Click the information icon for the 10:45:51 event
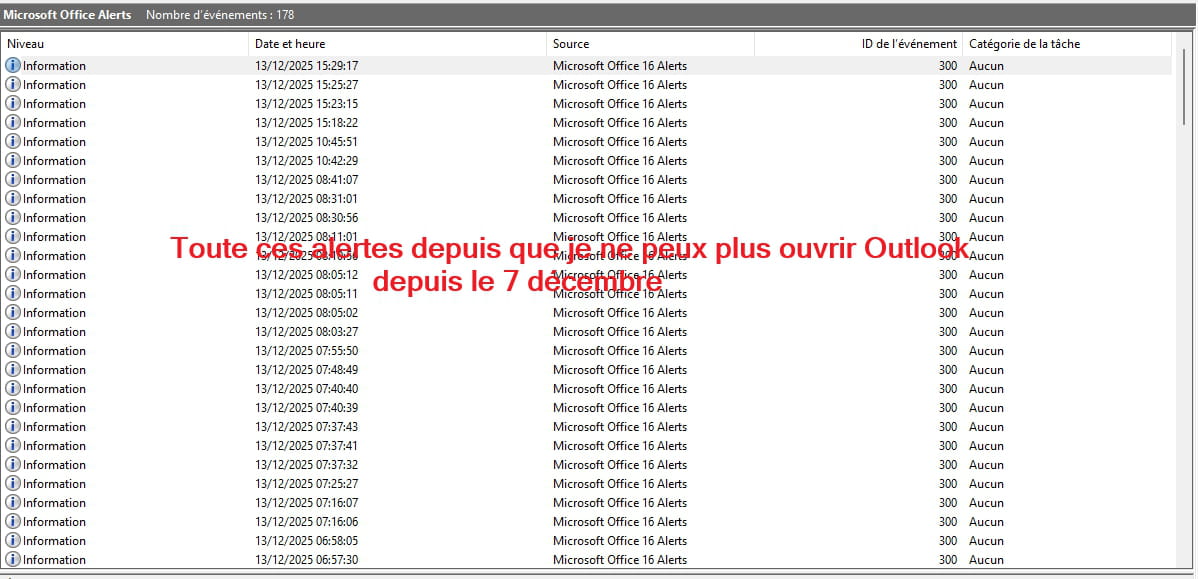Image resolution: width=1198 pixels, height=579 pixels. [x=13, y=142]
